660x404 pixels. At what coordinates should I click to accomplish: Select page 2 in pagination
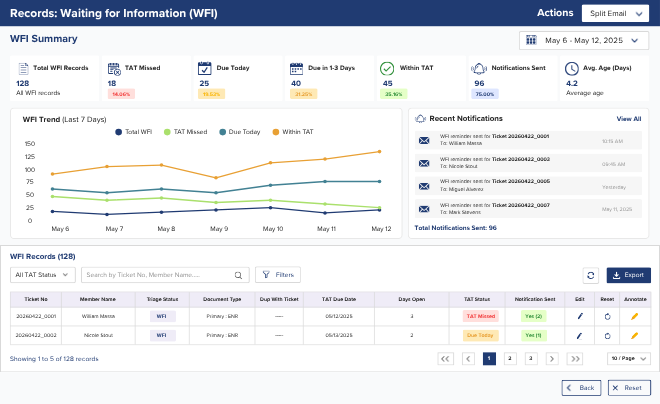(x=510, y=359)
